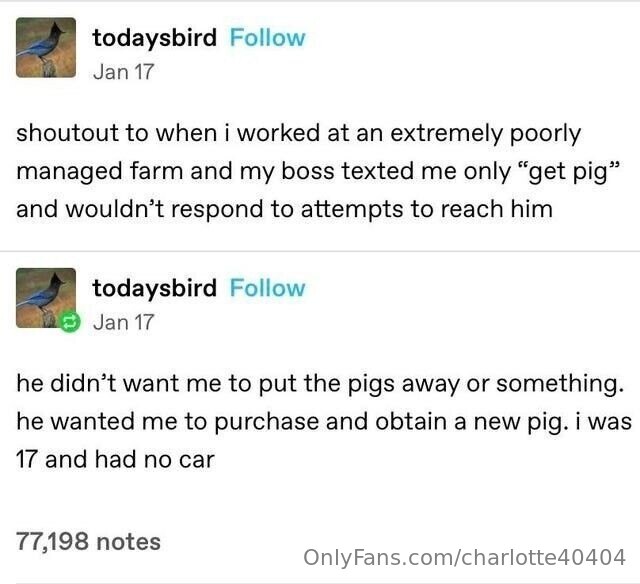Click the line "and wouldn't respond to attempts"
The image size is (640, 584).
click(284, 209)
